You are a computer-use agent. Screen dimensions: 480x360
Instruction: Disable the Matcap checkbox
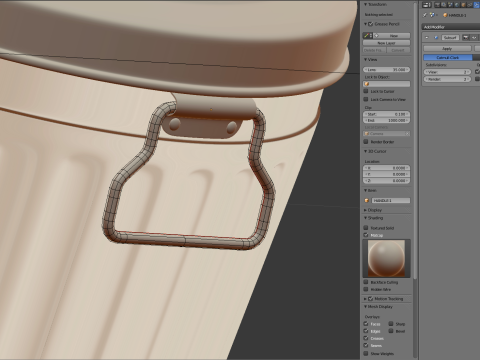coord(366,235)
